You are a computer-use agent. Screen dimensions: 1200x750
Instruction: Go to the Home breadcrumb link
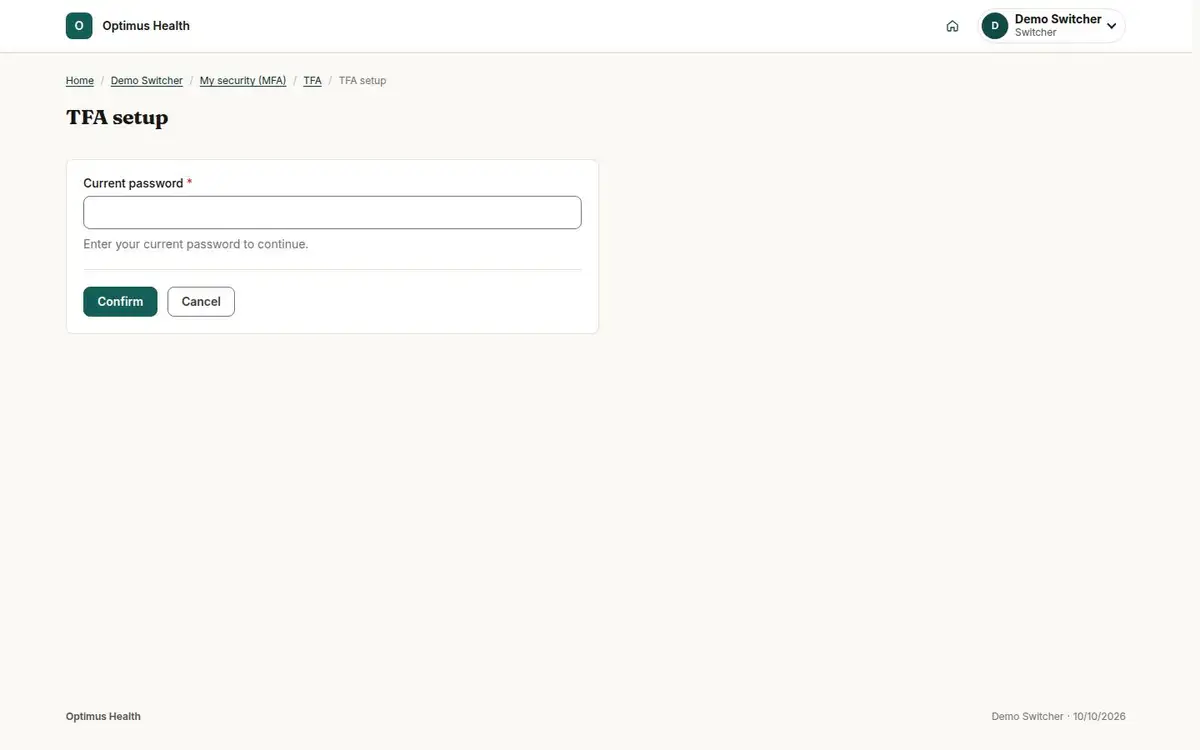click(x=80, y=81)
